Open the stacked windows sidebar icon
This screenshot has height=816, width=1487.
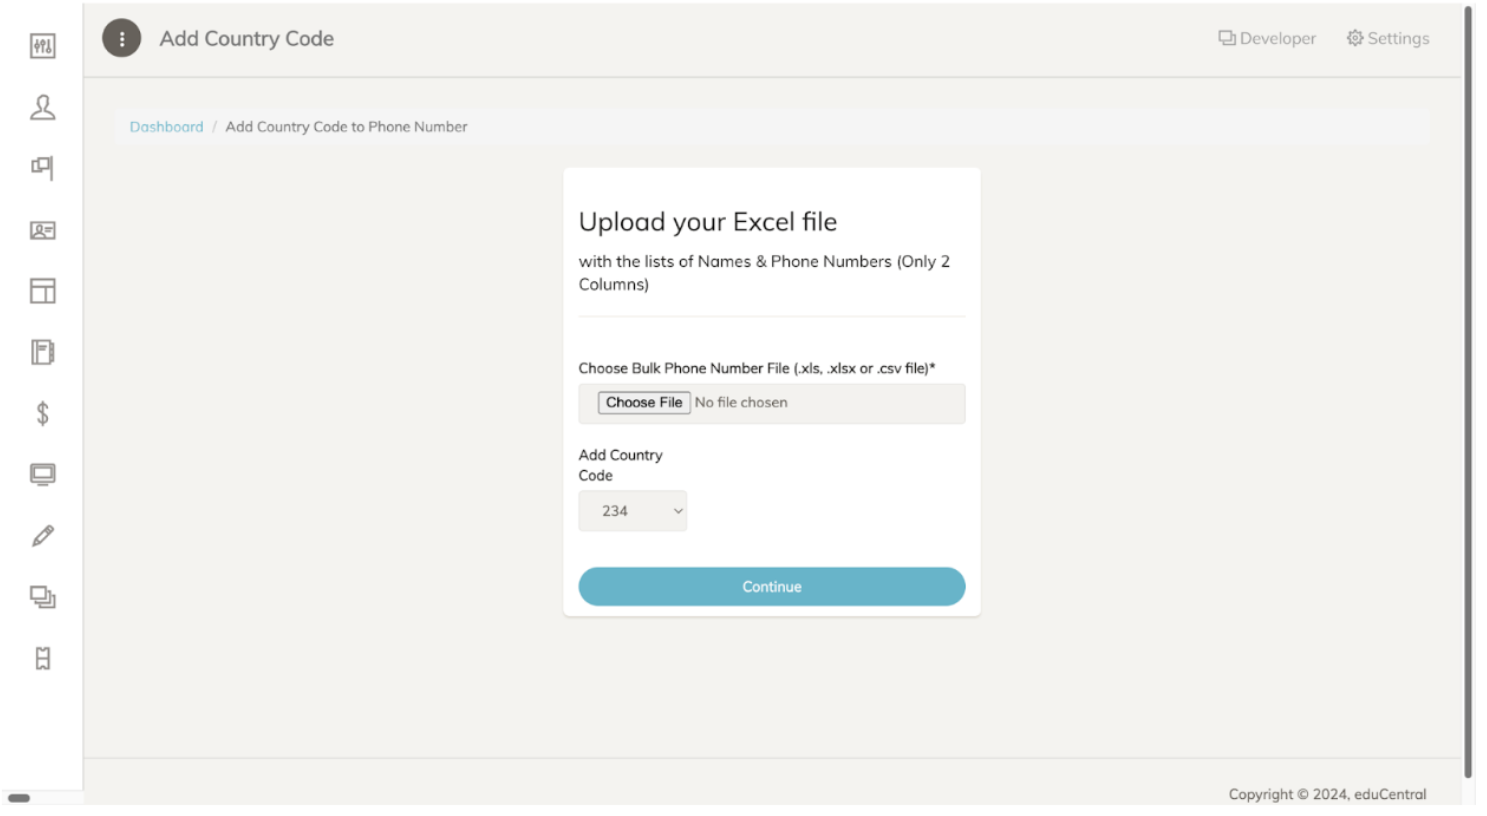(x=43, y=597)
